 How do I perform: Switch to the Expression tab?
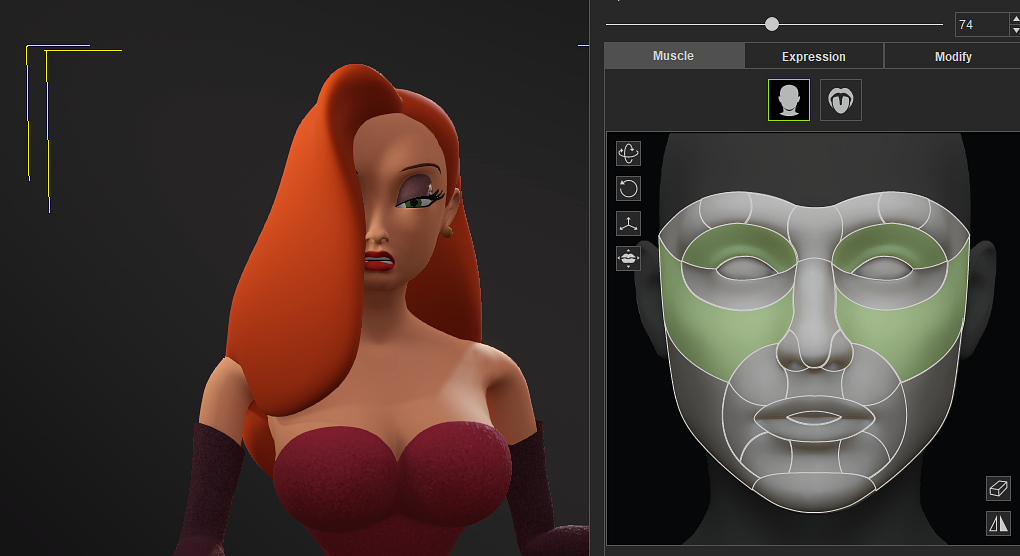pyautogui.click(x=813, y=57)
